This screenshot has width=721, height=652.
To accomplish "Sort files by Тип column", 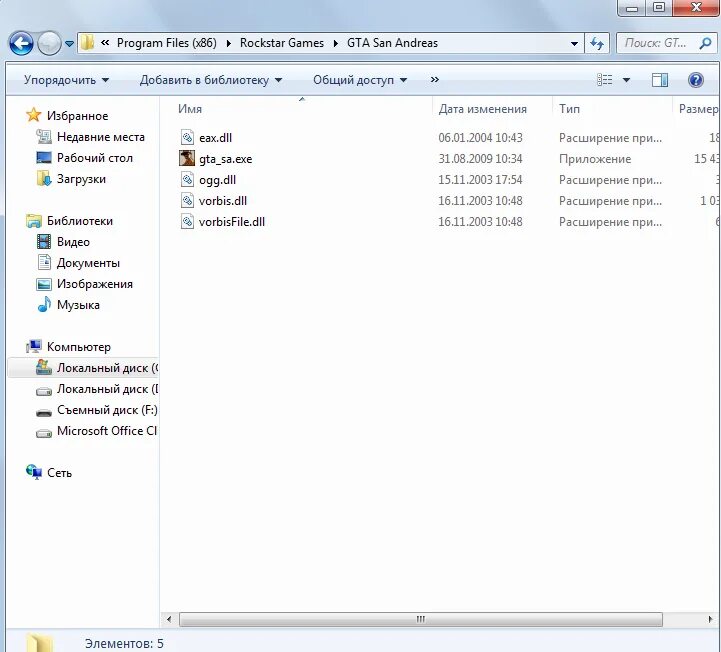I will (x=569, y=109).
